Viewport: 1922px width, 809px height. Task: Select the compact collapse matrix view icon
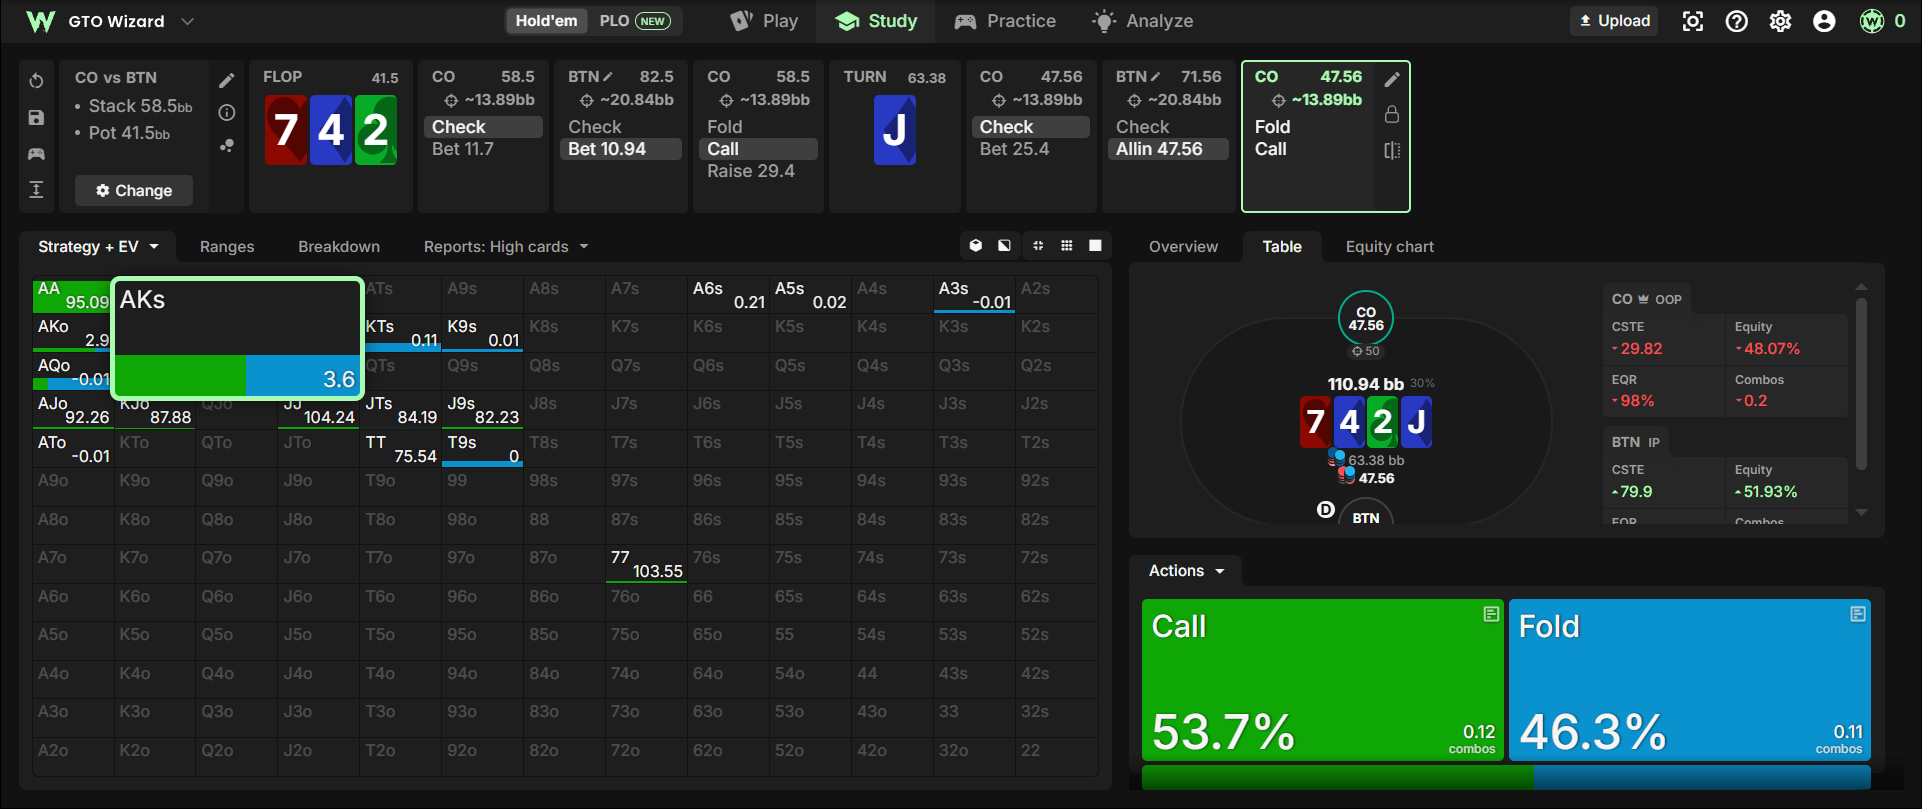[x=1038, y=246]
